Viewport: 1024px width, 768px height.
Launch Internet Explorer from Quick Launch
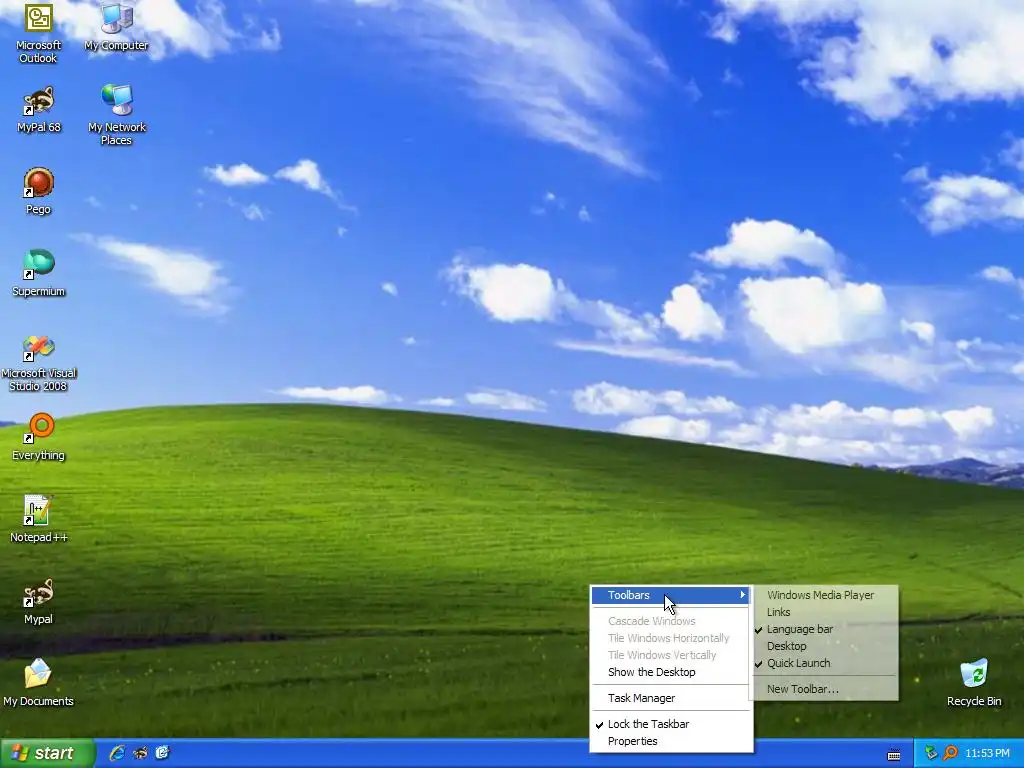tap(117, 753)
